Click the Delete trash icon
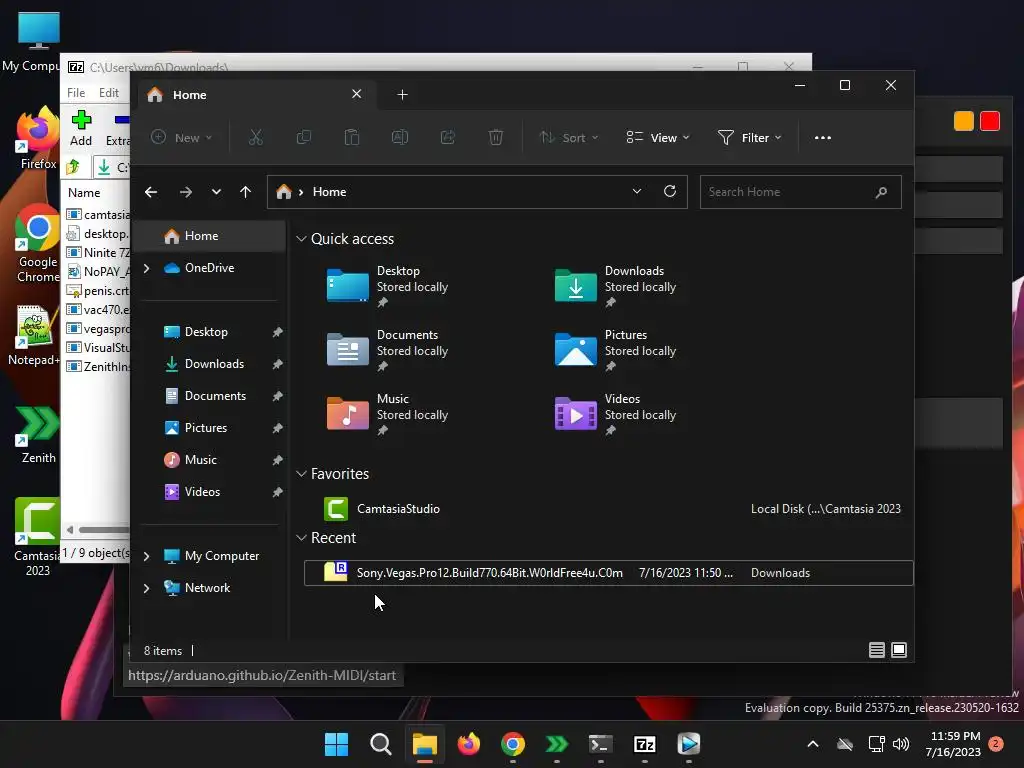 pos(496,138)
